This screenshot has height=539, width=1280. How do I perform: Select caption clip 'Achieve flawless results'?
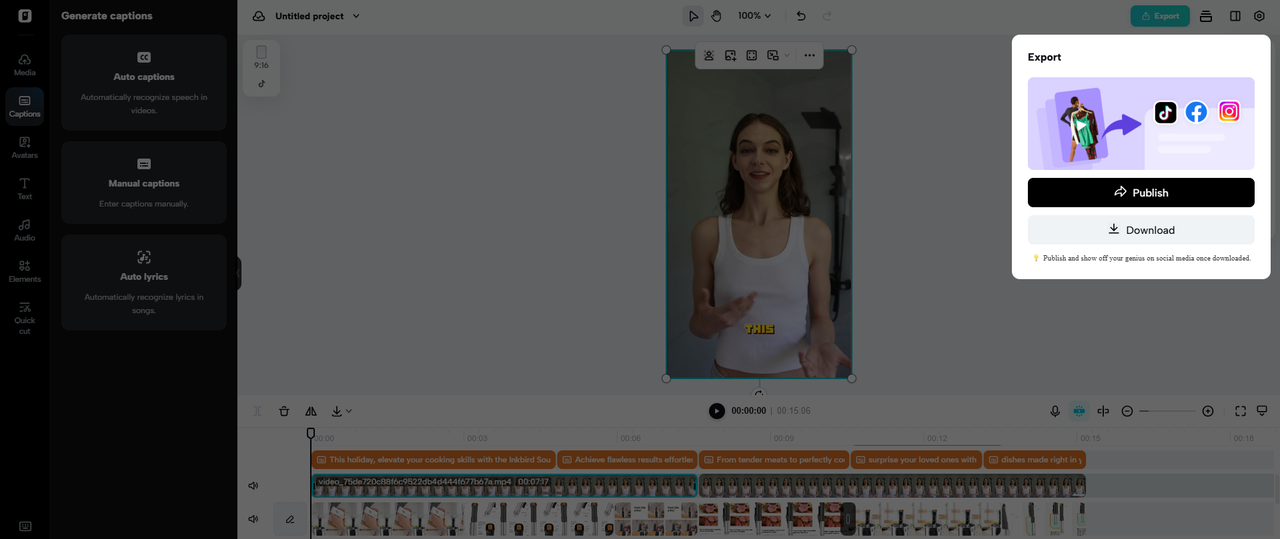pyautogui.click(x=627, y=460)
